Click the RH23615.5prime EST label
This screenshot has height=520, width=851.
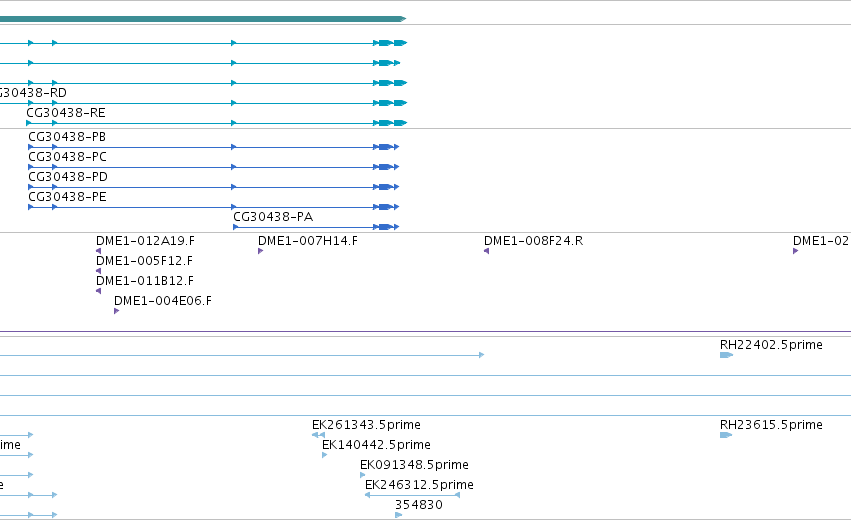[x=771, y=425]
